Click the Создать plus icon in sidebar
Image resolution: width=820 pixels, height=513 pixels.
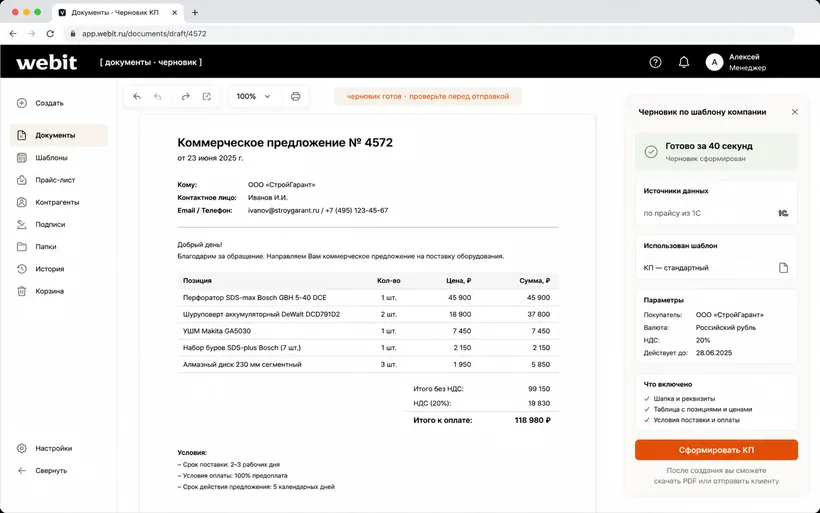[21, 103]
